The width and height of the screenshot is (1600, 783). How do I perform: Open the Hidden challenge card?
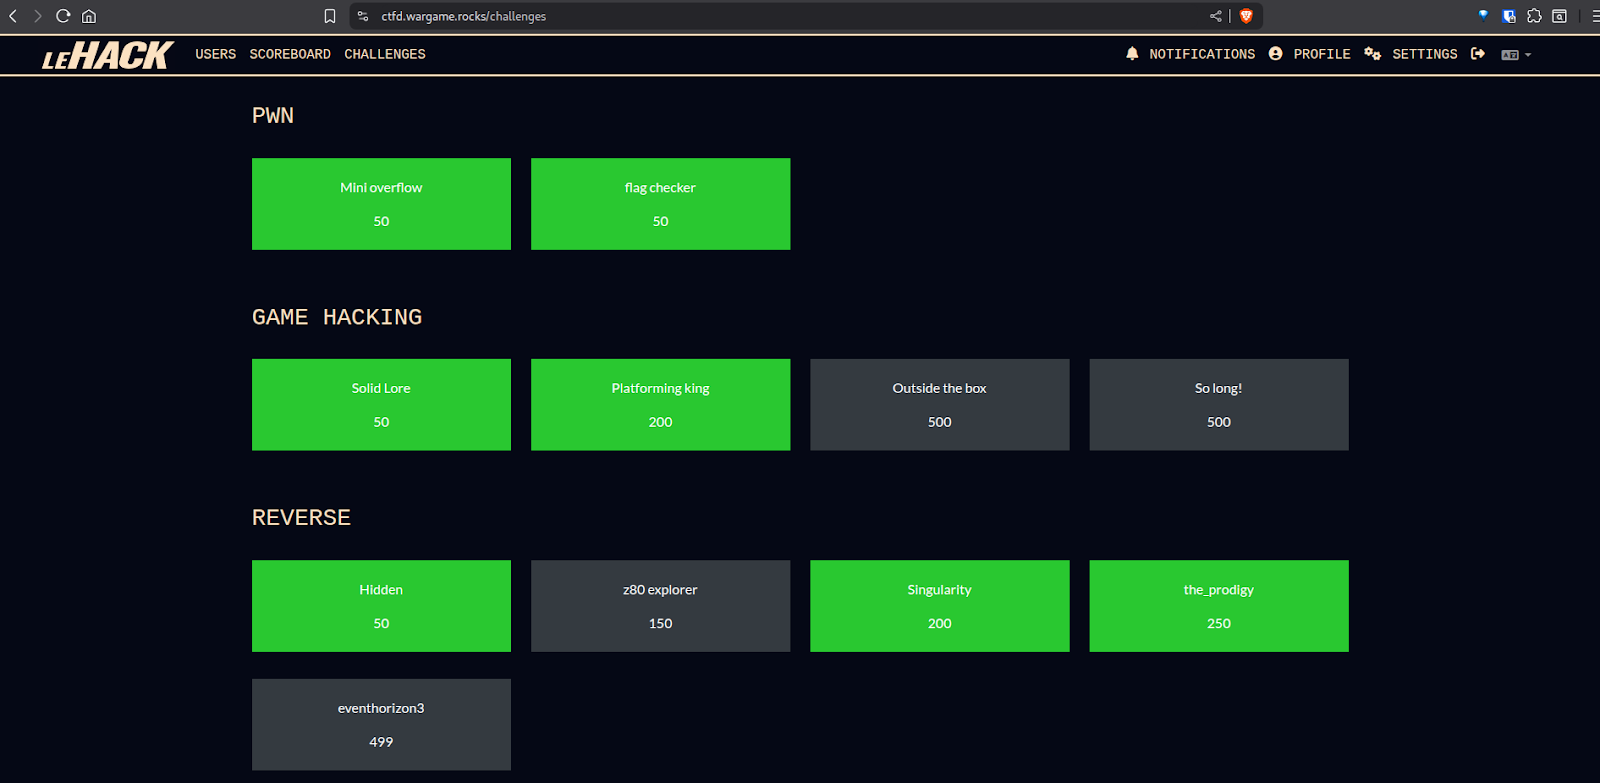coord(381,606)
